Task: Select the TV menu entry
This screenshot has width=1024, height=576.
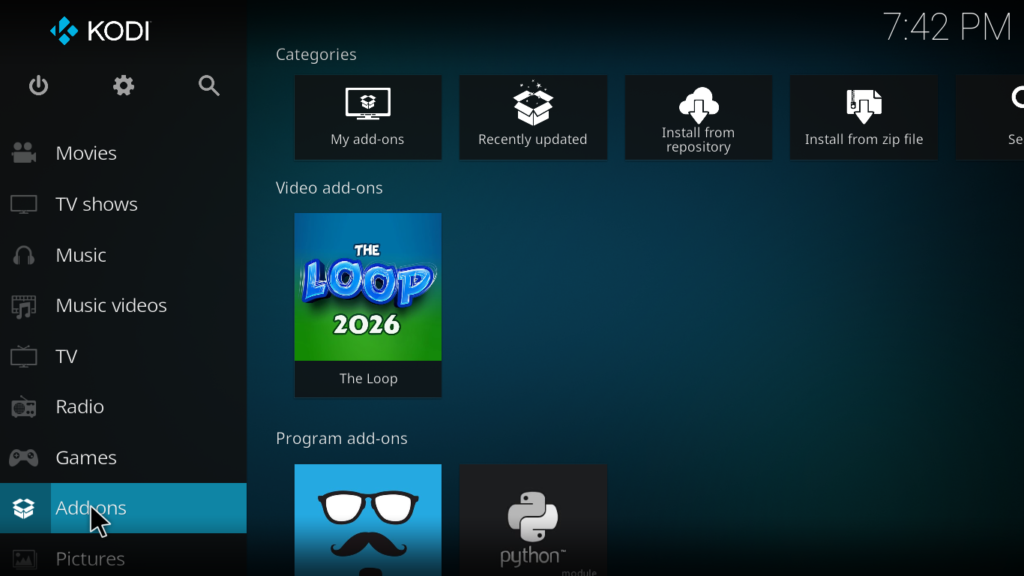Action: [x=66, y=357]
